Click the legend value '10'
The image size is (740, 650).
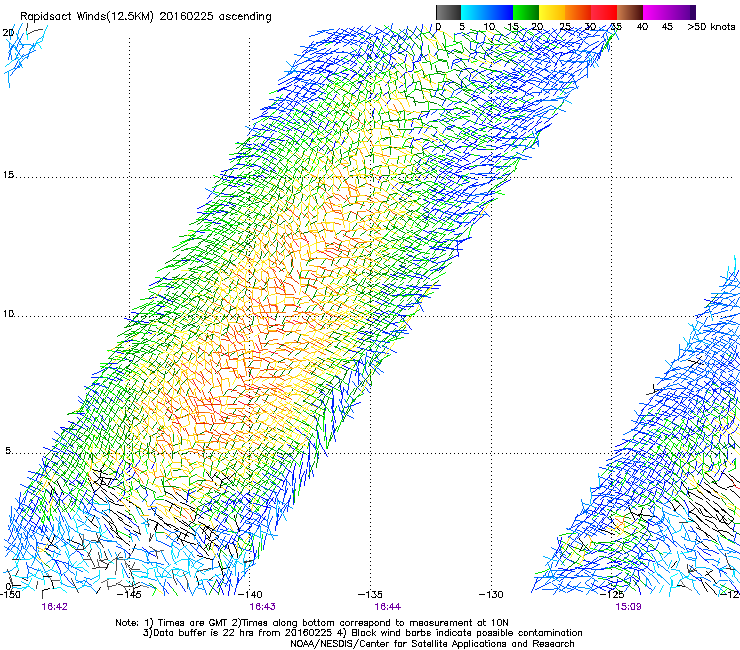pyautogui.click(x=489, y=27)
